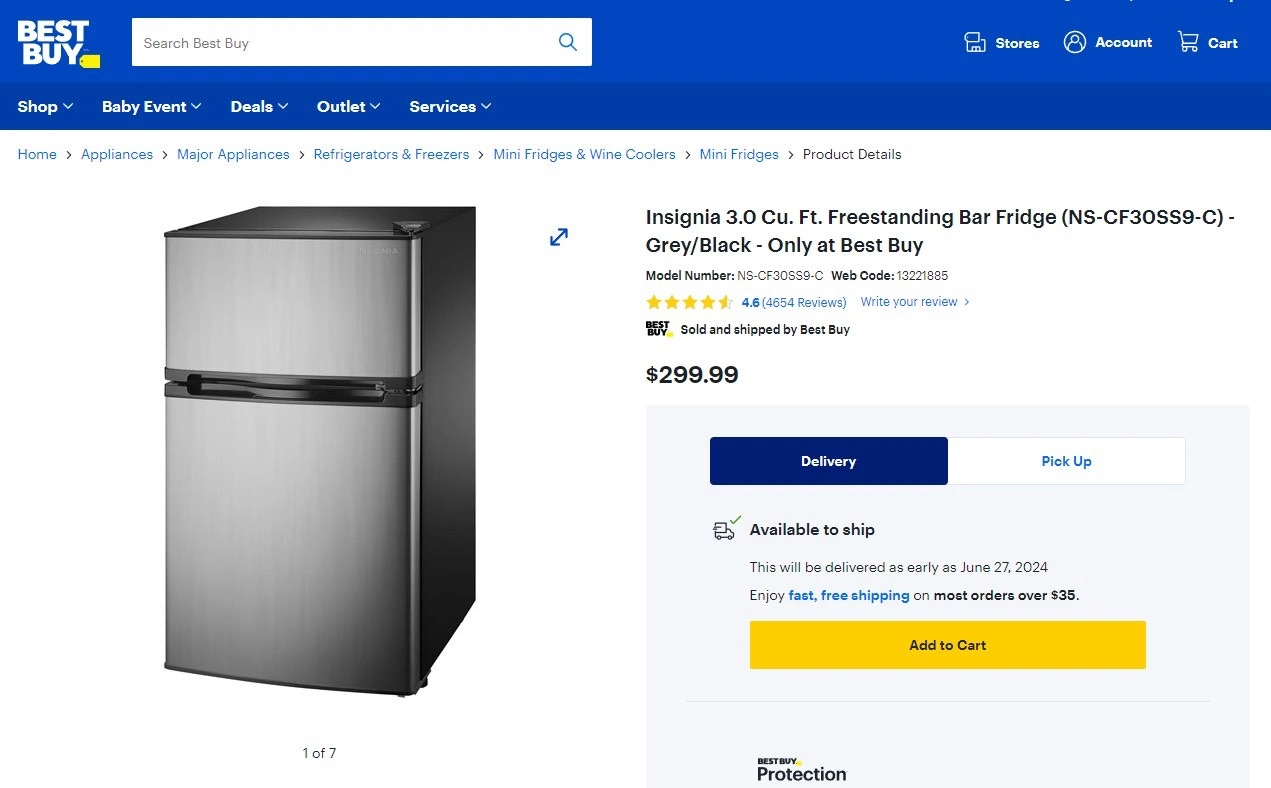Go to Mini Fridges breadcrumb
Image resolution: width=1271 pixels, height=788 pixels.
739,154
